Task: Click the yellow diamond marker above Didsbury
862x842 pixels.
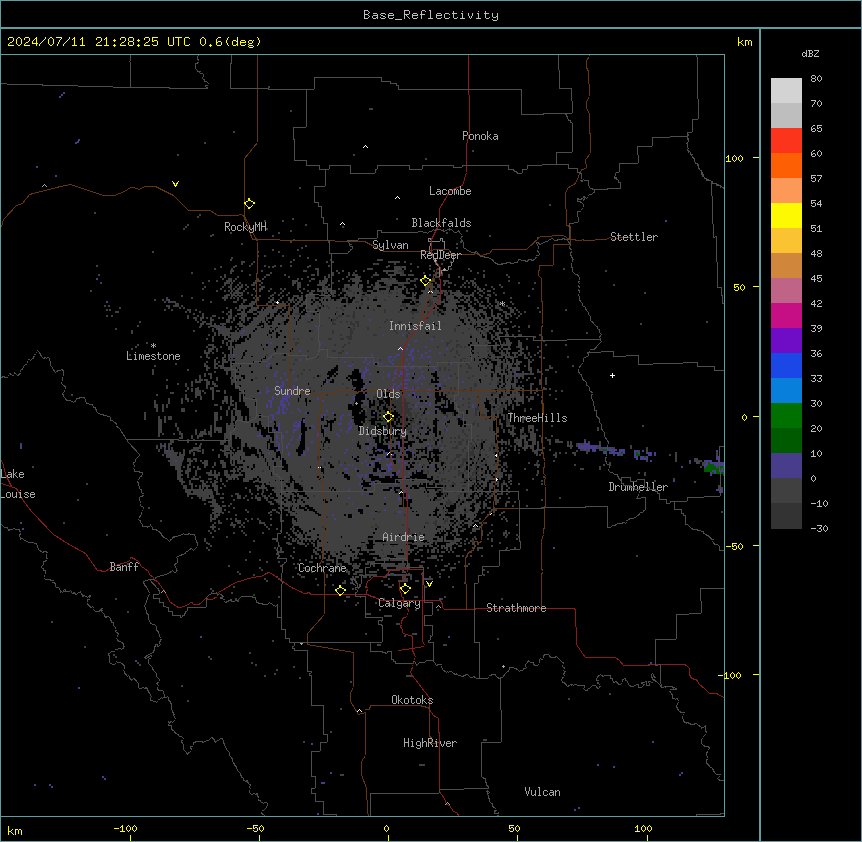Action: coord(388,417)
